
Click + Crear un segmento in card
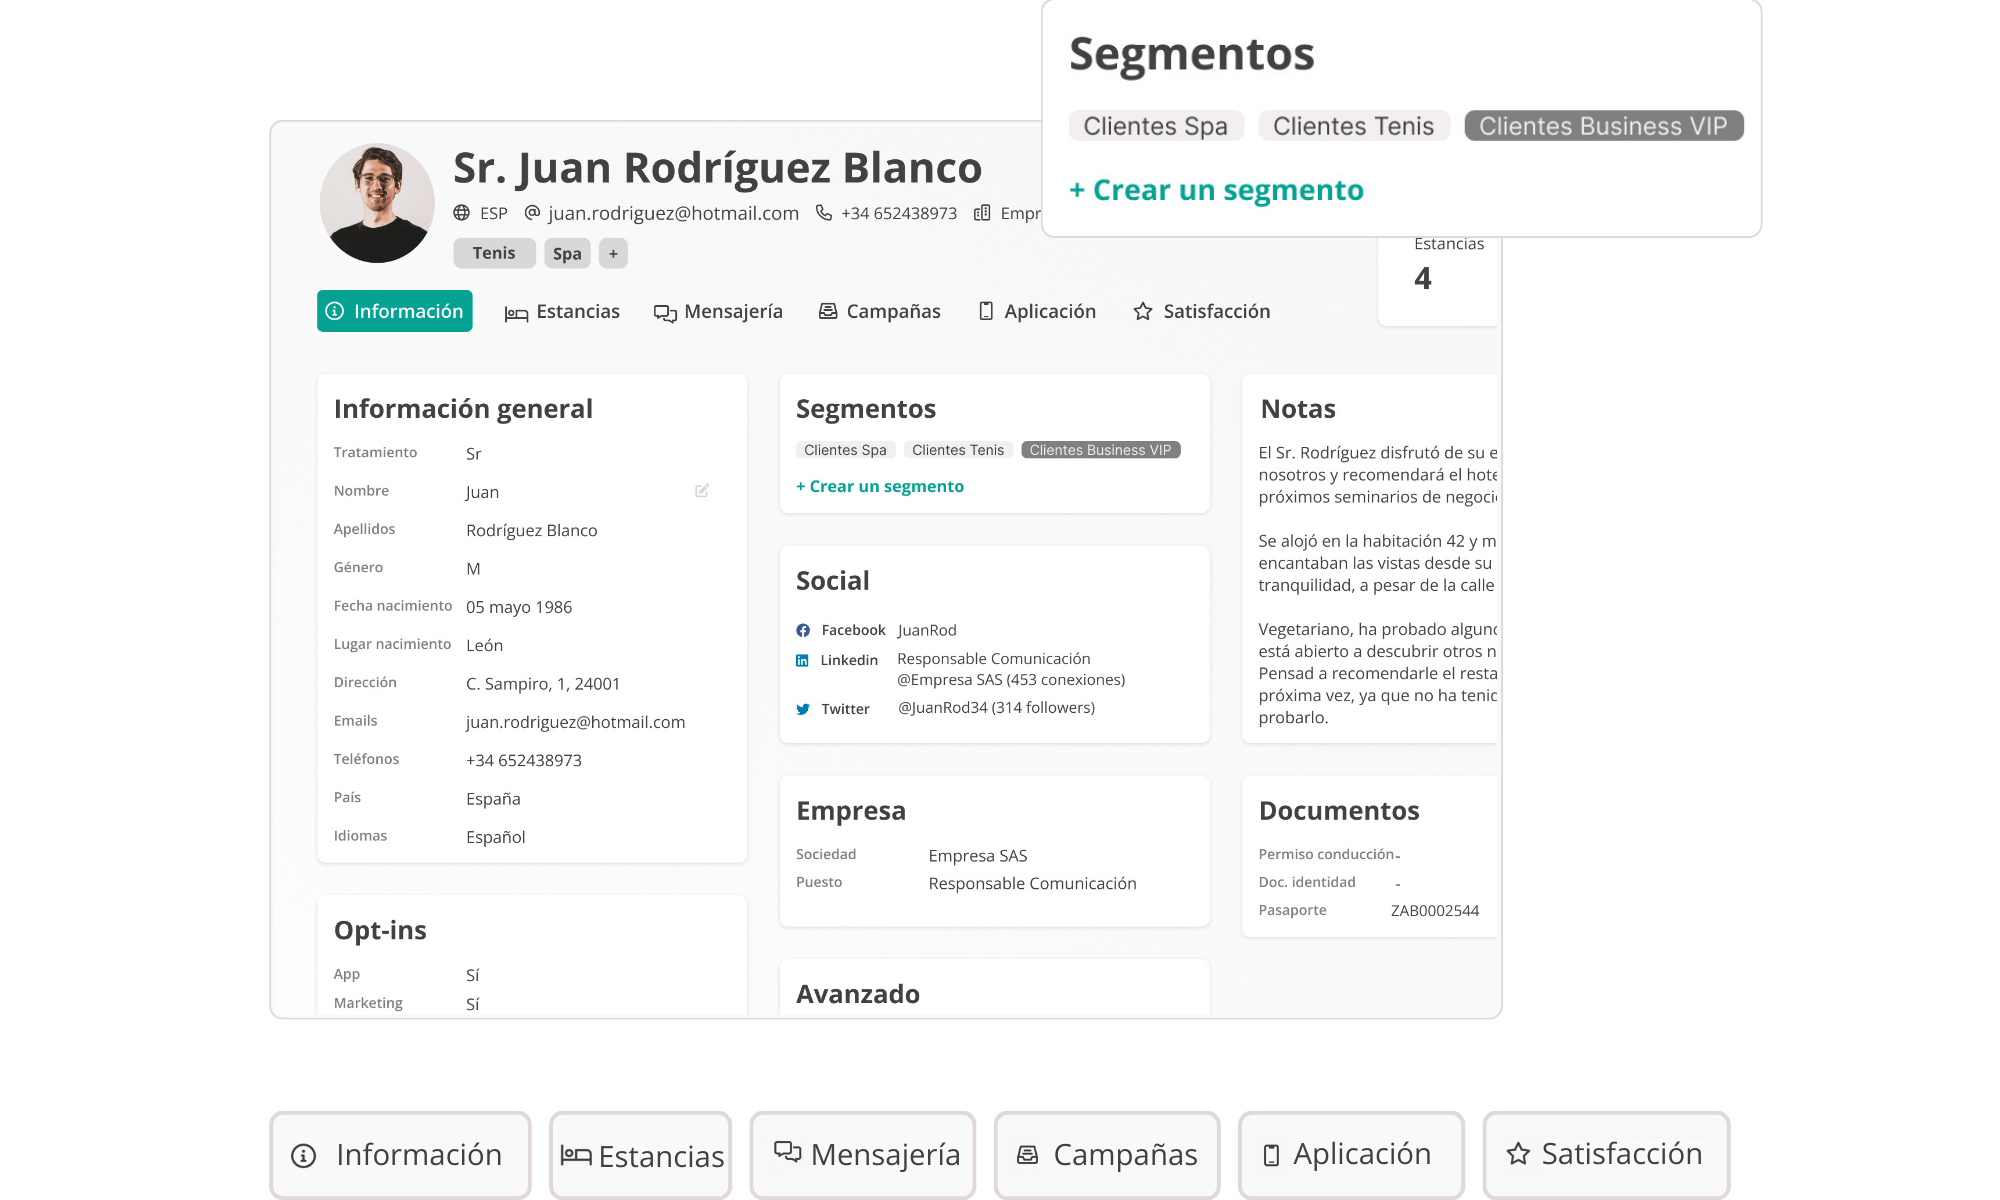[880, 484]
